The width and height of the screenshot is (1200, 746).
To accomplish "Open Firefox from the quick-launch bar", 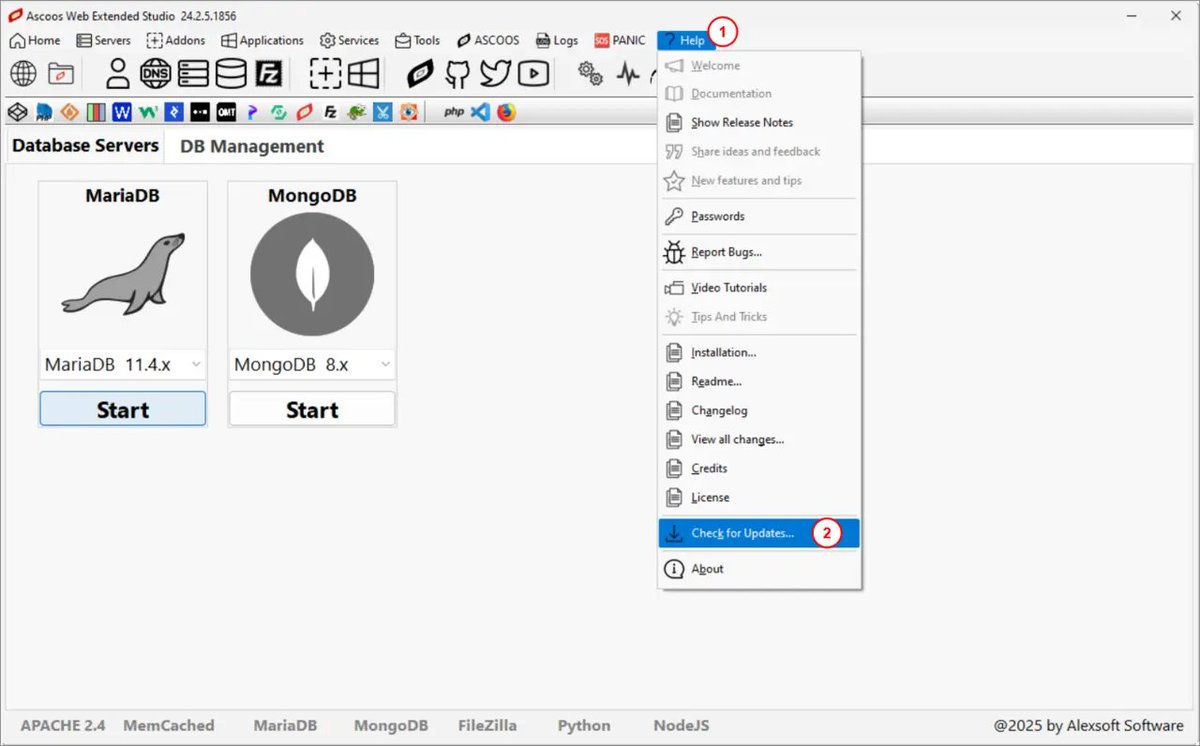I will point(505,111).
